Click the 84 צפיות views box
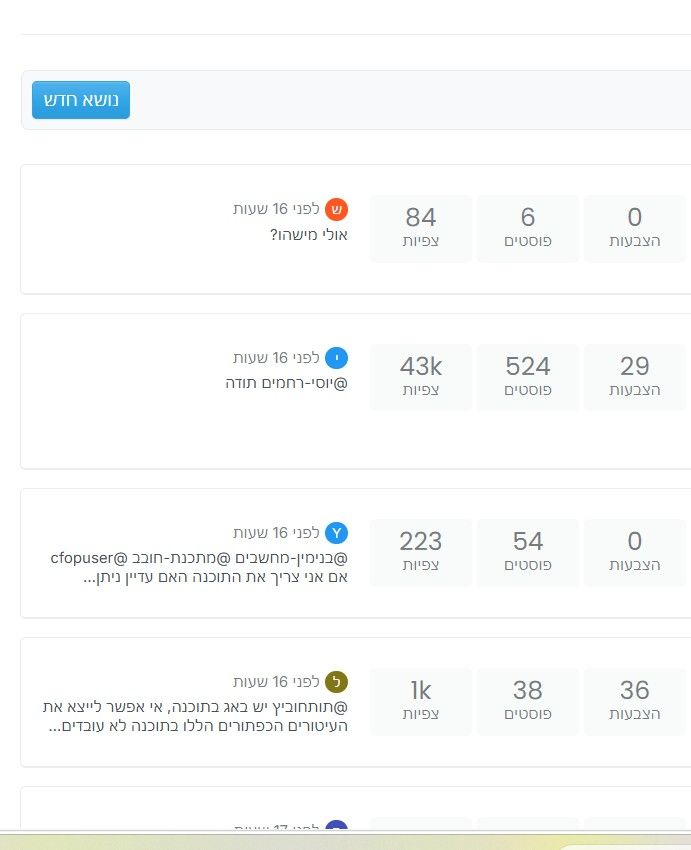This screenshot has width=691, height=850. tap(421, 228)
